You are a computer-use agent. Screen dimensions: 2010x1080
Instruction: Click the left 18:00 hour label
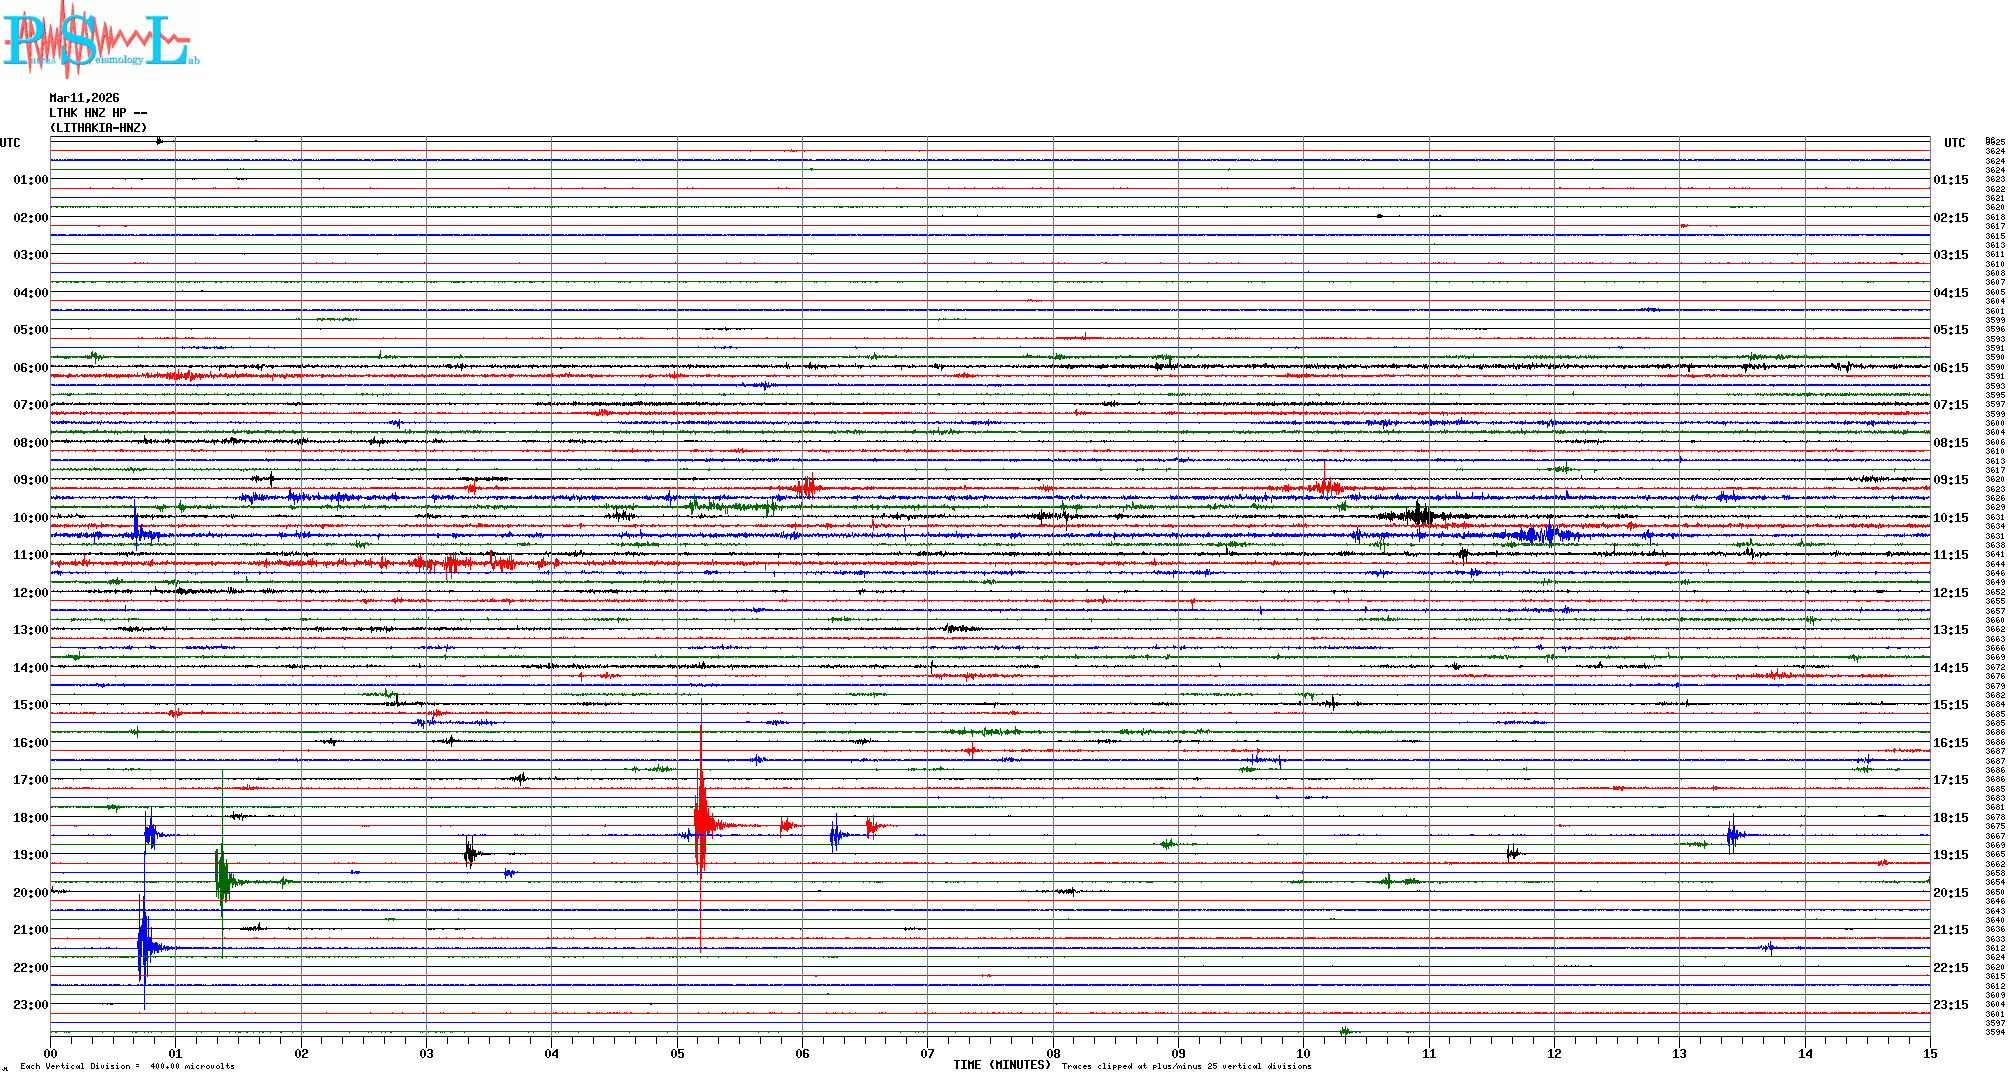click(x=30, y=818)
